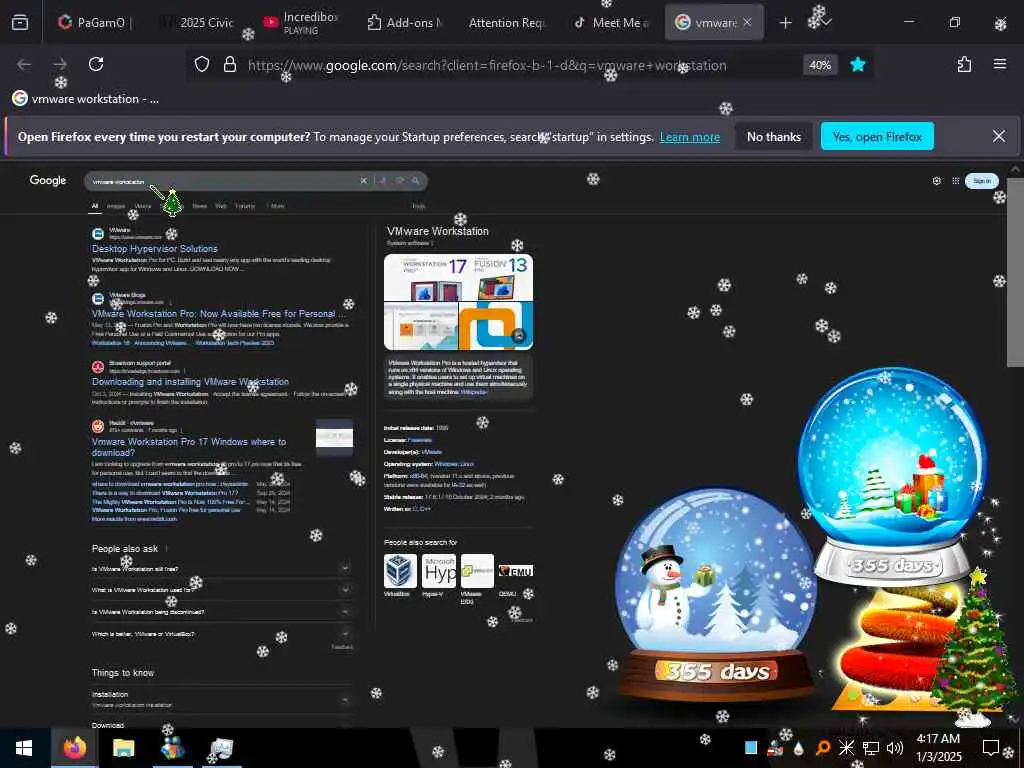Open a new browser tab
Image resolution: width=1024 pixels, height=768 pixels.
click(x=786, y=23)
